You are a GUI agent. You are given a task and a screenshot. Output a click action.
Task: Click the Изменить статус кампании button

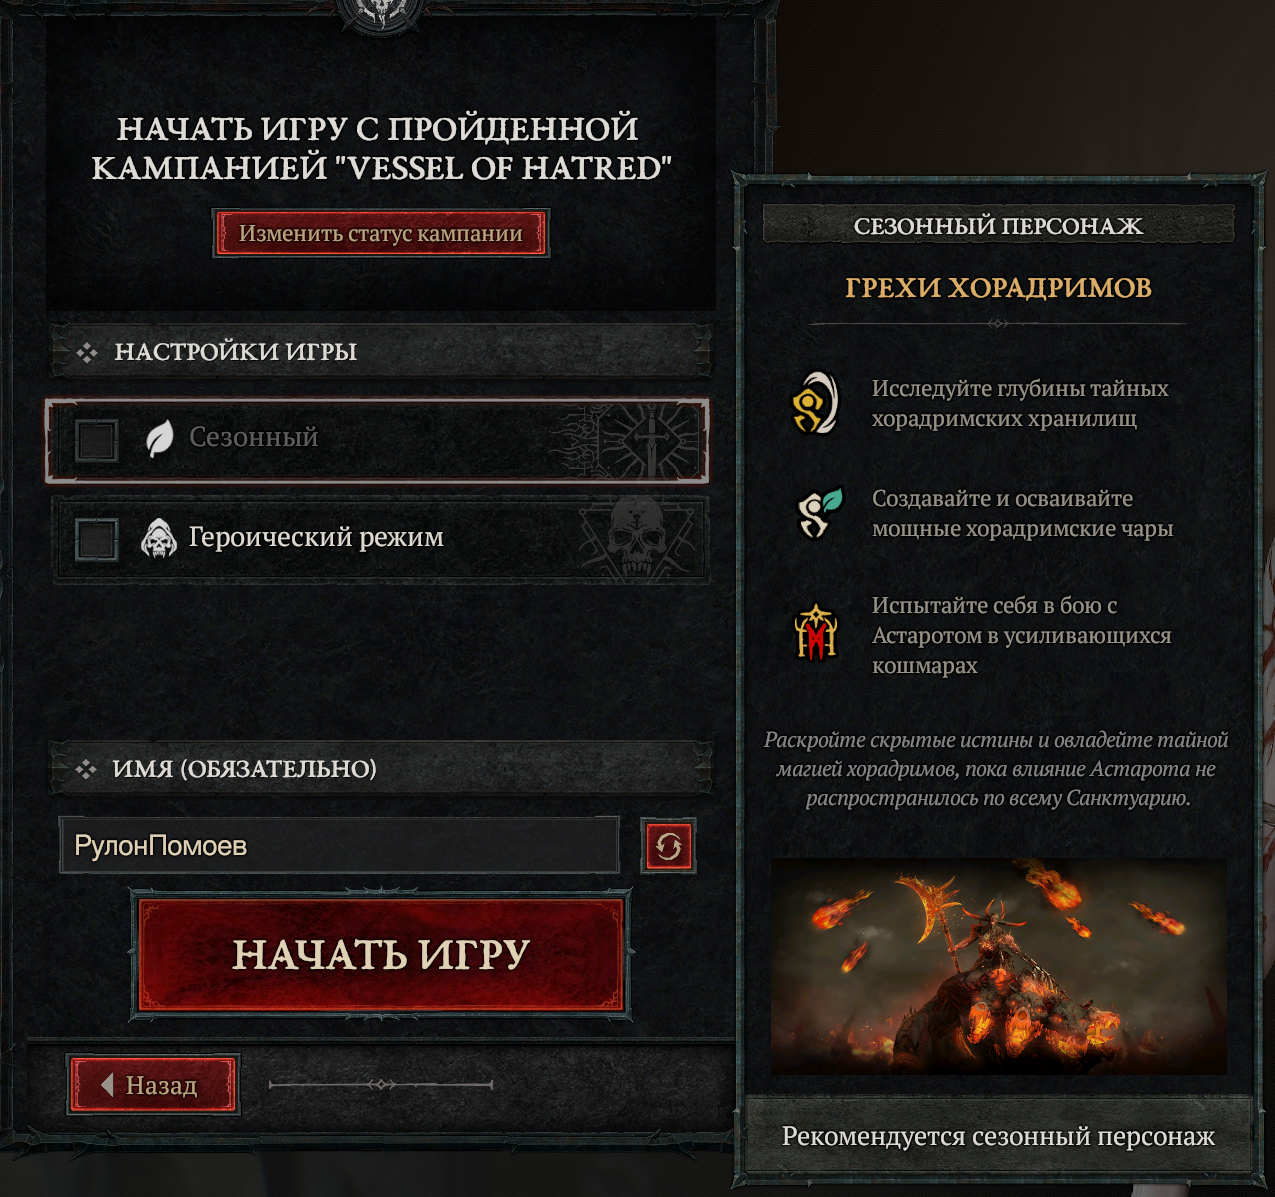pyautogui.click(x=381, y=234)
